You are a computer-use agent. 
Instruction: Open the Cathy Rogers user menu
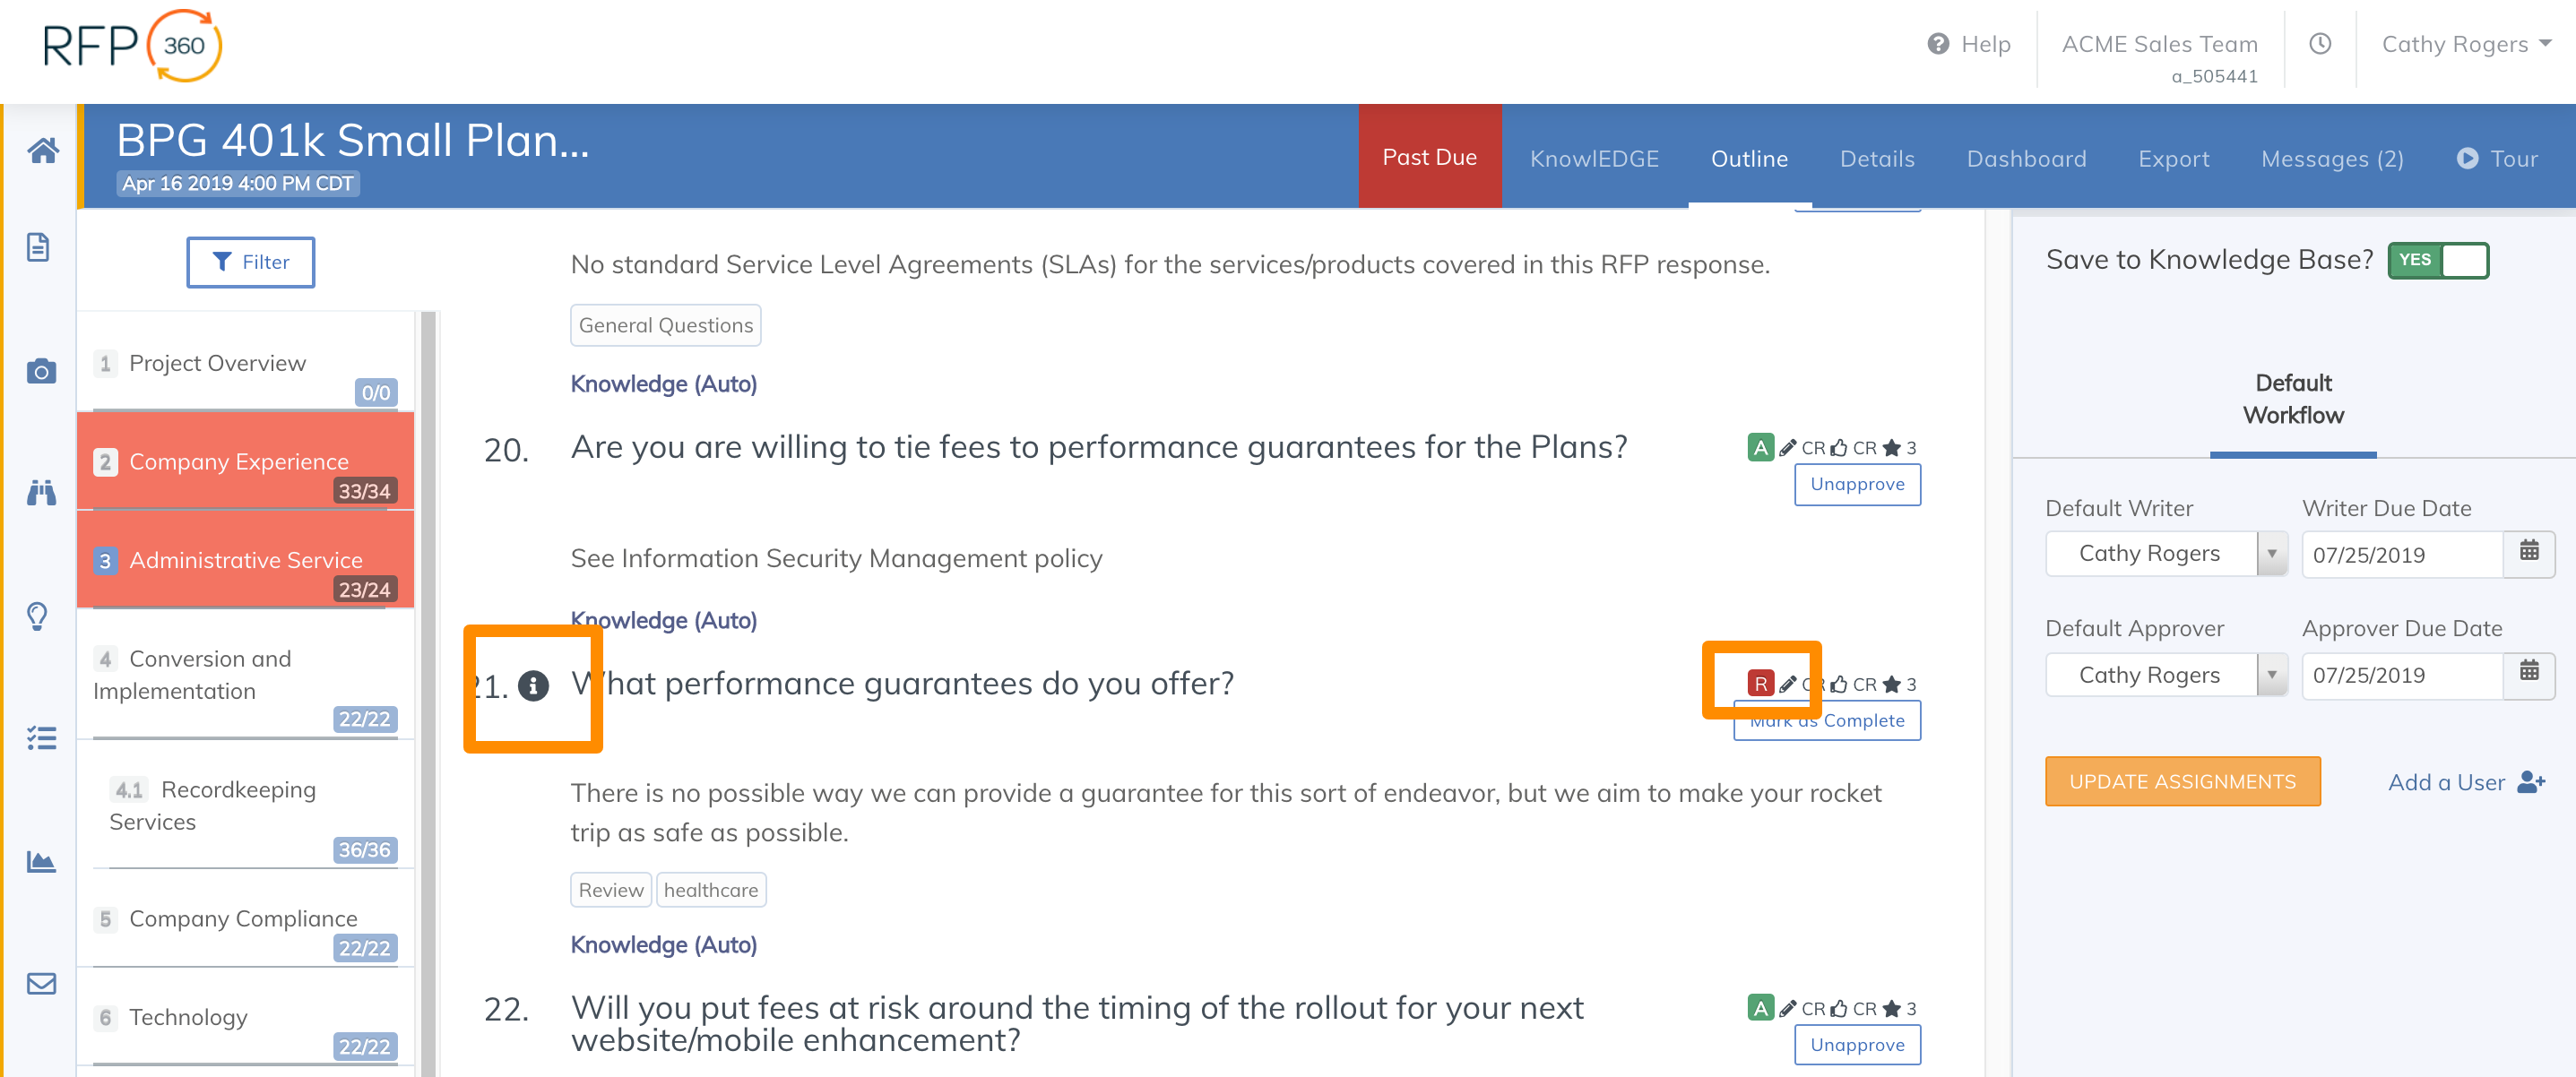click(x=2465, y=44)
